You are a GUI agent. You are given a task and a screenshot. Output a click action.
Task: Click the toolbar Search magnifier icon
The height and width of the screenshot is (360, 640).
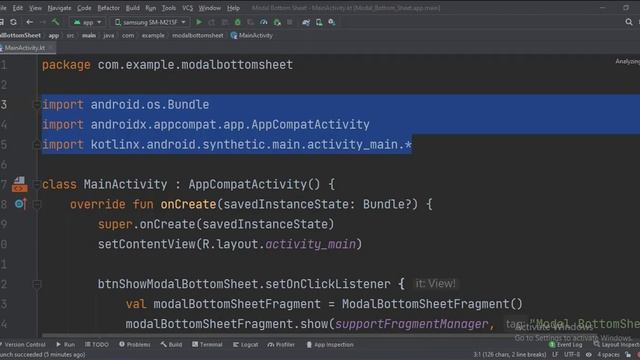[x=629, y=22]
